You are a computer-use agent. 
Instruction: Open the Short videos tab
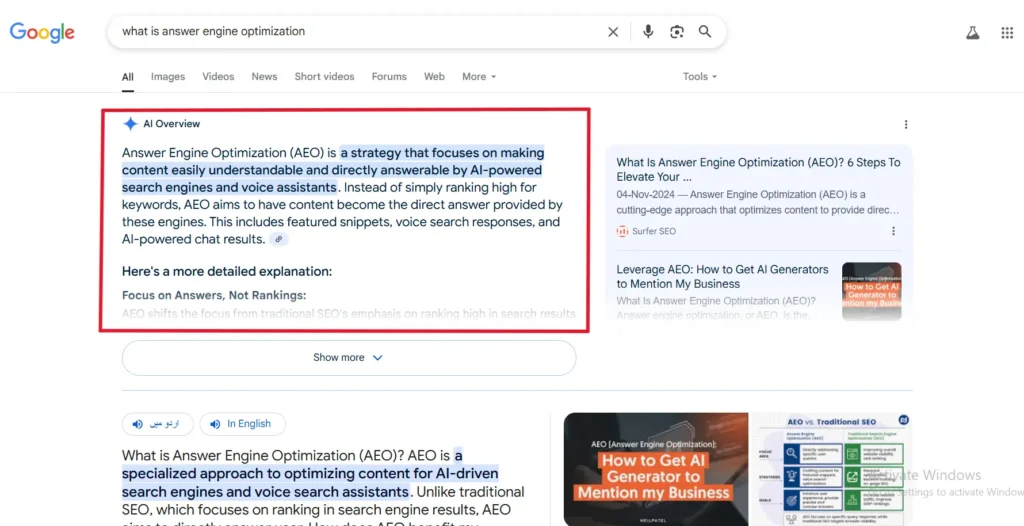(325, 76)
